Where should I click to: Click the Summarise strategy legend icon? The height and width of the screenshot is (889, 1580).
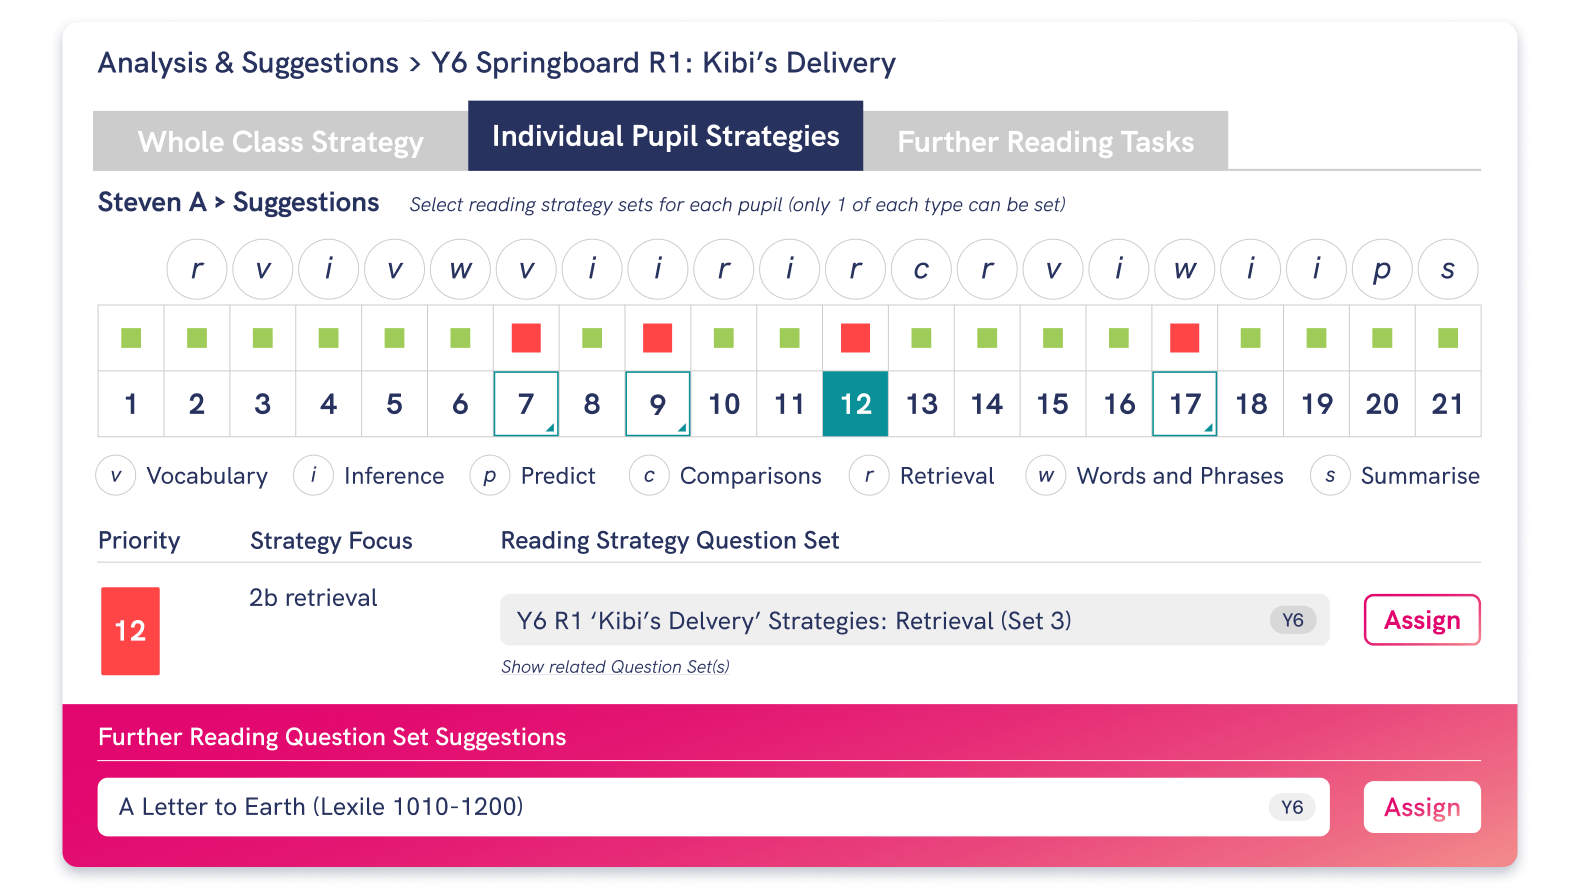pos(1329,476)
